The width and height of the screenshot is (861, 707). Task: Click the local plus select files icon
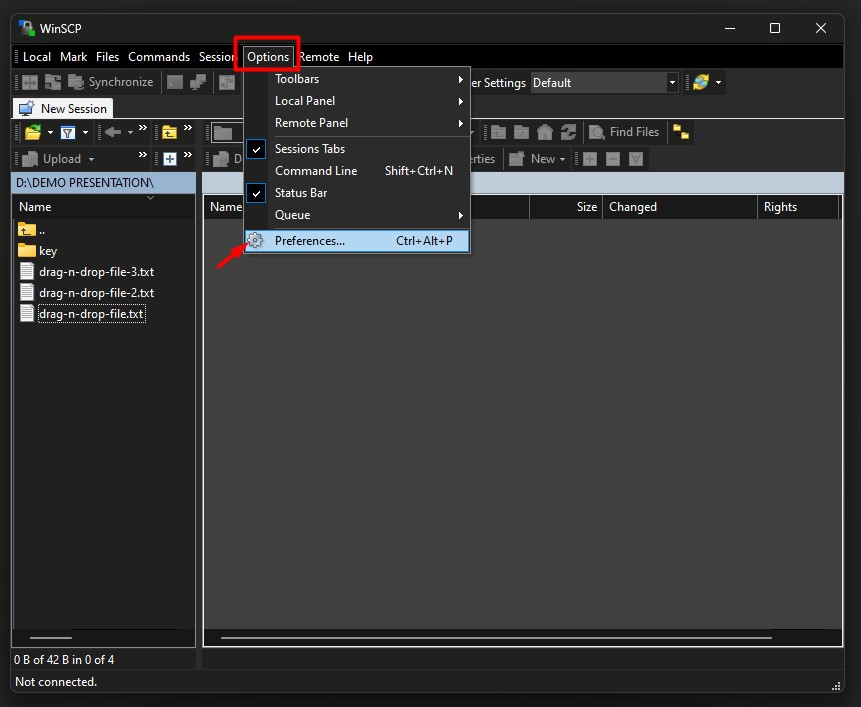(170, 159)
